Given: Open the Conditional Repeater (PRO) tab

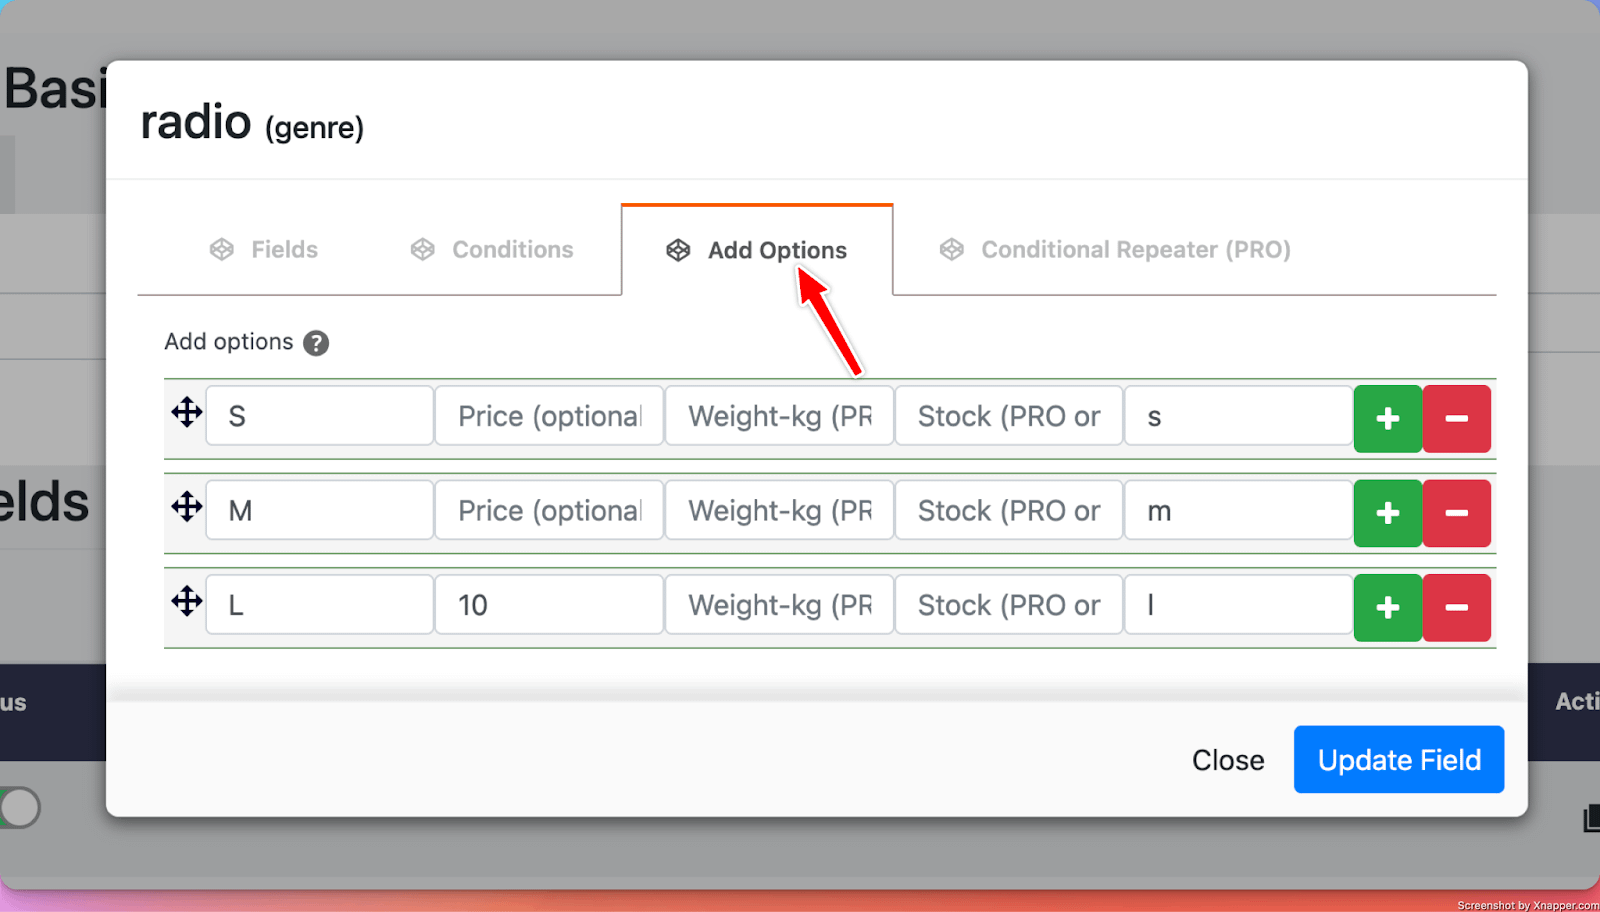Looking at the screenshot, I should 1115,250.
